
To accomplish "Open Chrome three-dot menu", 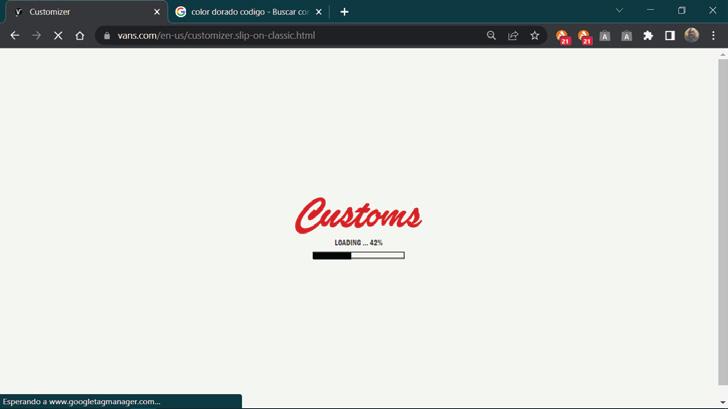I will click(x=714, y=36).
